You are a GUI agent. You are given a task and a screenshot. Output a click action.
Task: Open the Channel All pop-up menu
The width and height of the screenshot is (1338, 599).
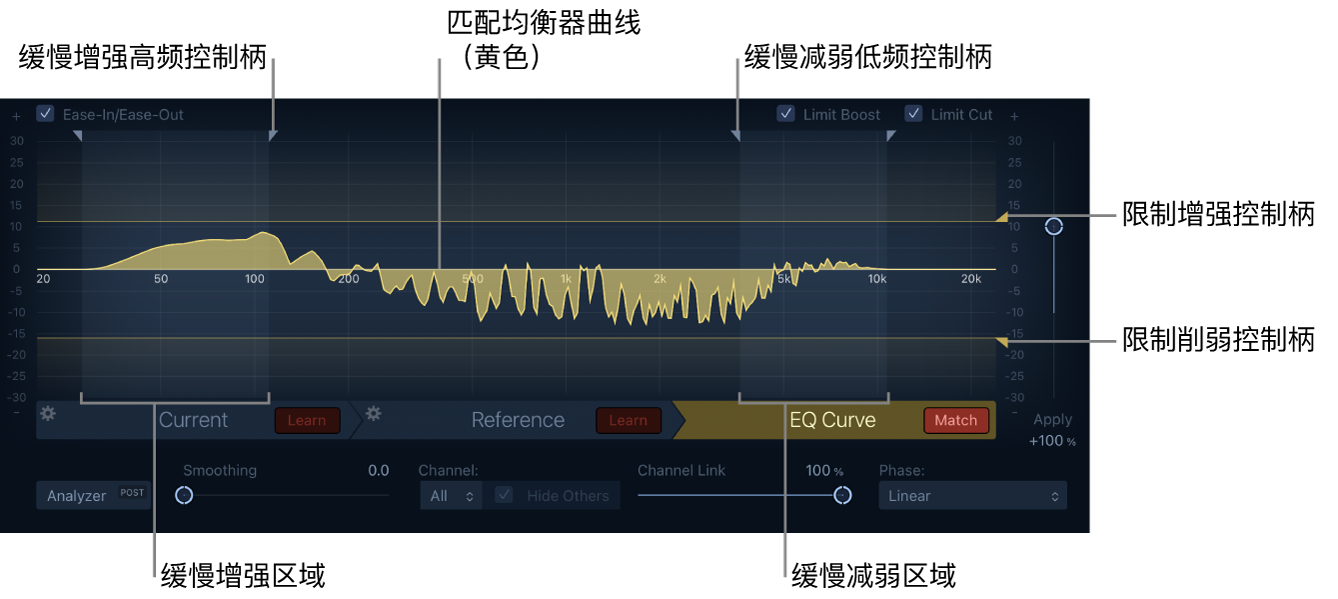coord(451,496)
